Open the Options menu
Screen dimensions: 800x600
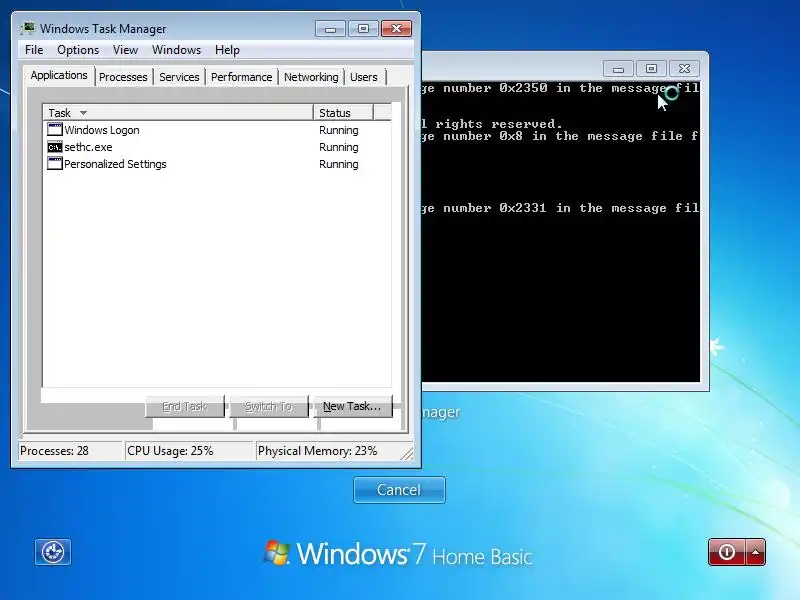[x=78, y=50]
